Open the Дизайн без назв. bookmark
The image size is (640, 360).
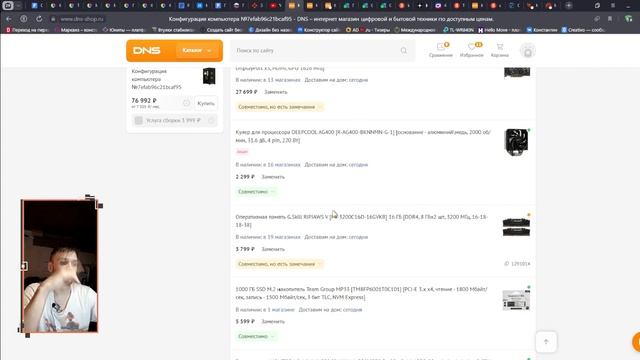[269, 30]
